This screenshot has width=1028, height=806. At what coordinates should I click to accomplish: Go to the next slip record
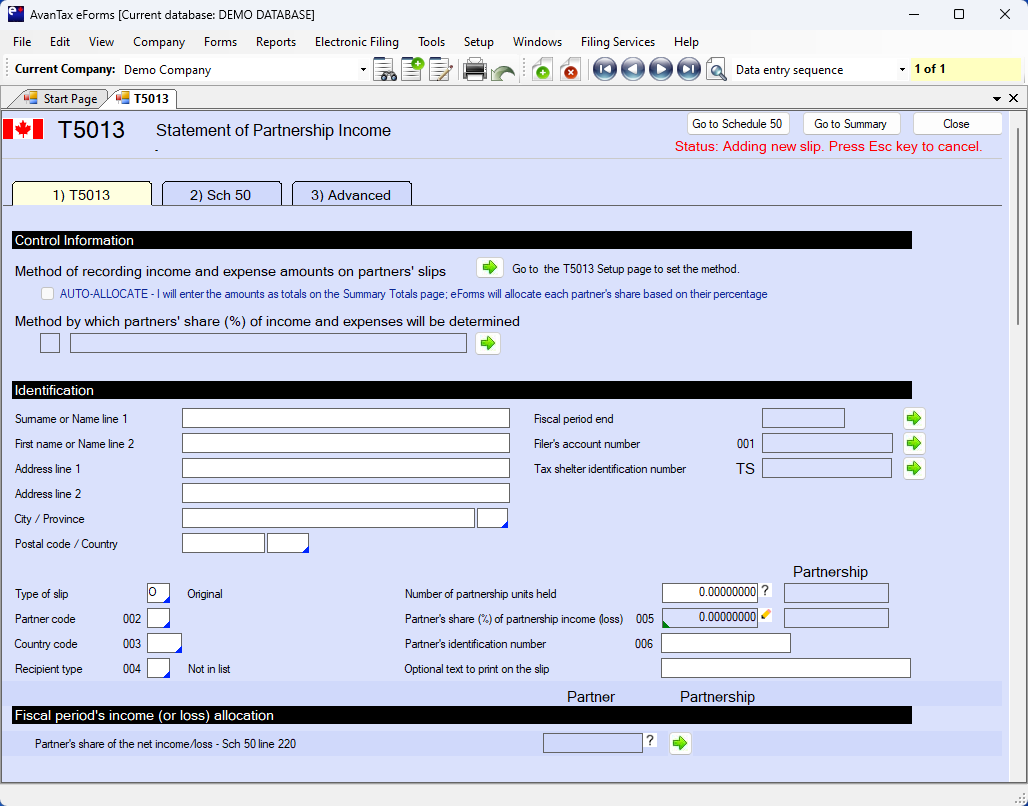[660, 70]
